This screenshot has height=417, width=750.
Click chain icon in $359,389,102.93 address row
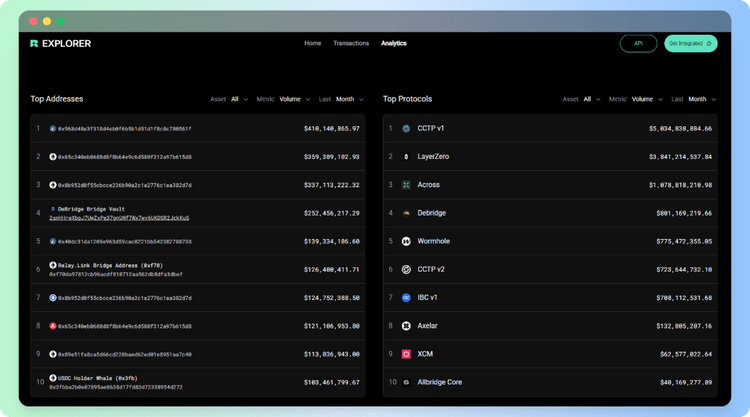click(53, 157)
